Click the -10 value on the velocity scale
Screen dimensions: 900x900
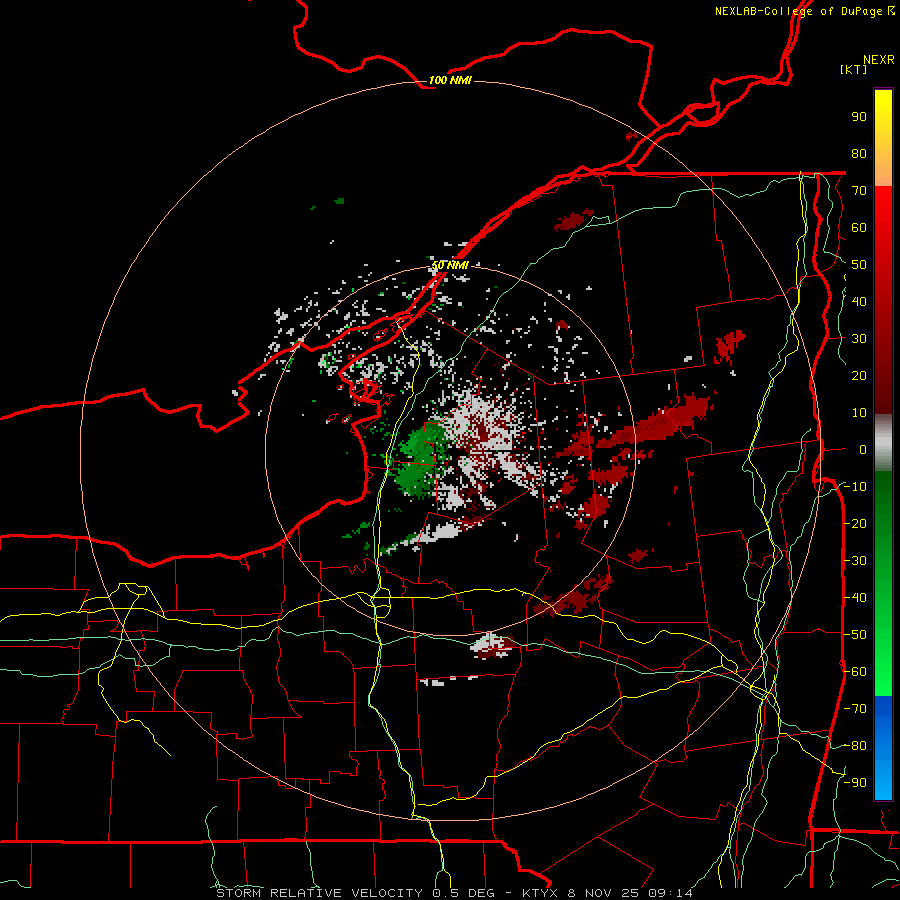[x=855, y=487]
